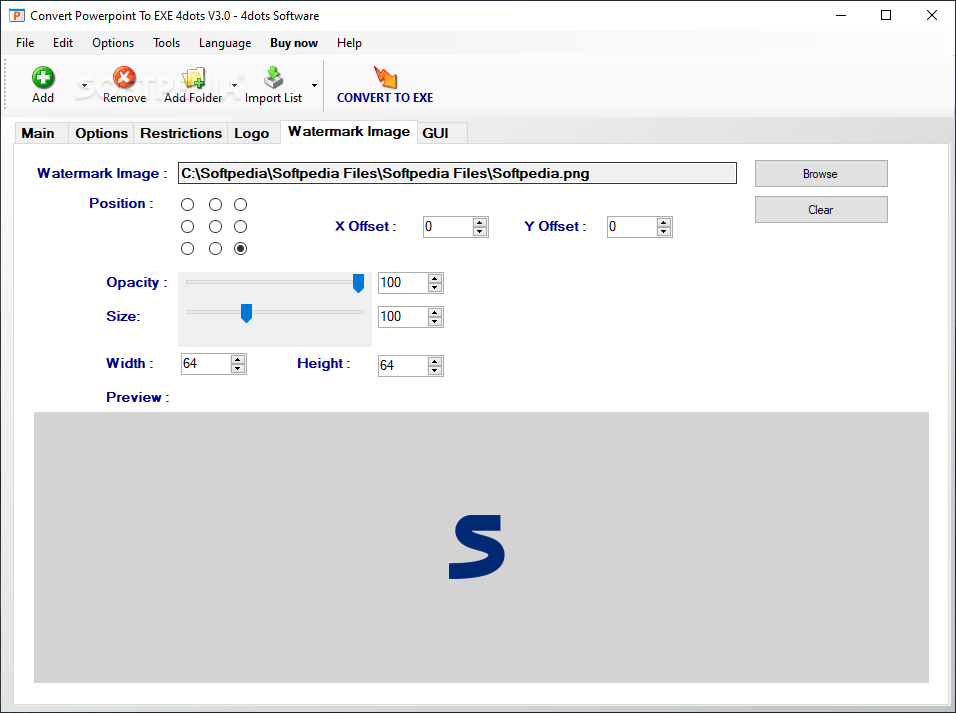The width and height of the screenshot is (956, 713).
Task: Select bottom-left position radio button
Action: point(187,248)
